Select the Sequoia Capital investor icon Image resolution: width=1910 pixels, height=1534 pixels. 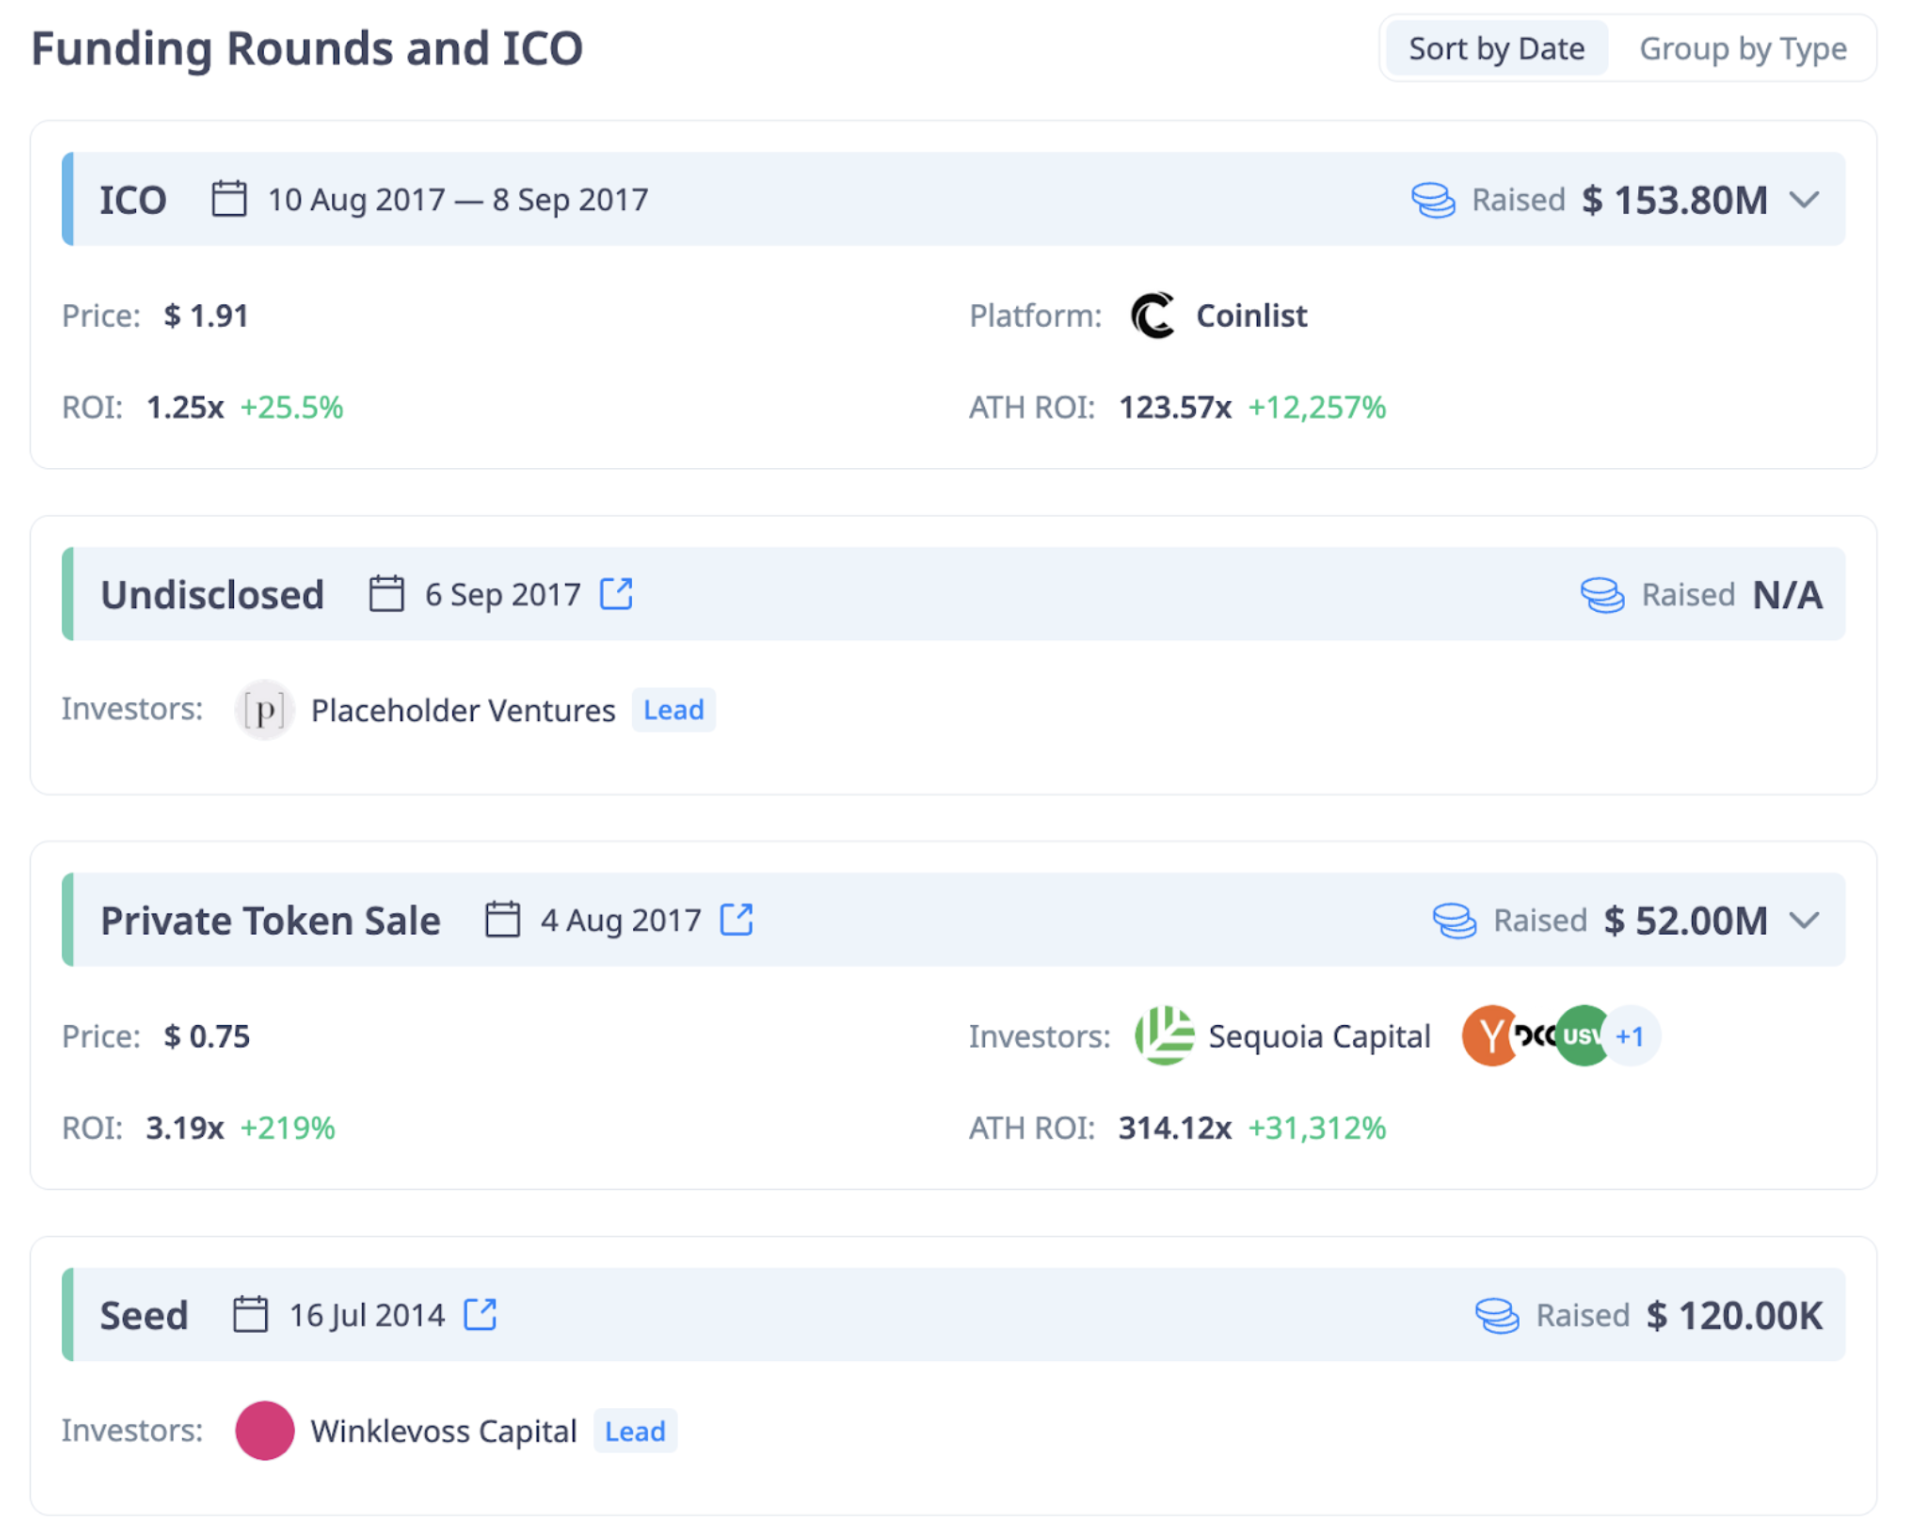coord(1164,1036)
